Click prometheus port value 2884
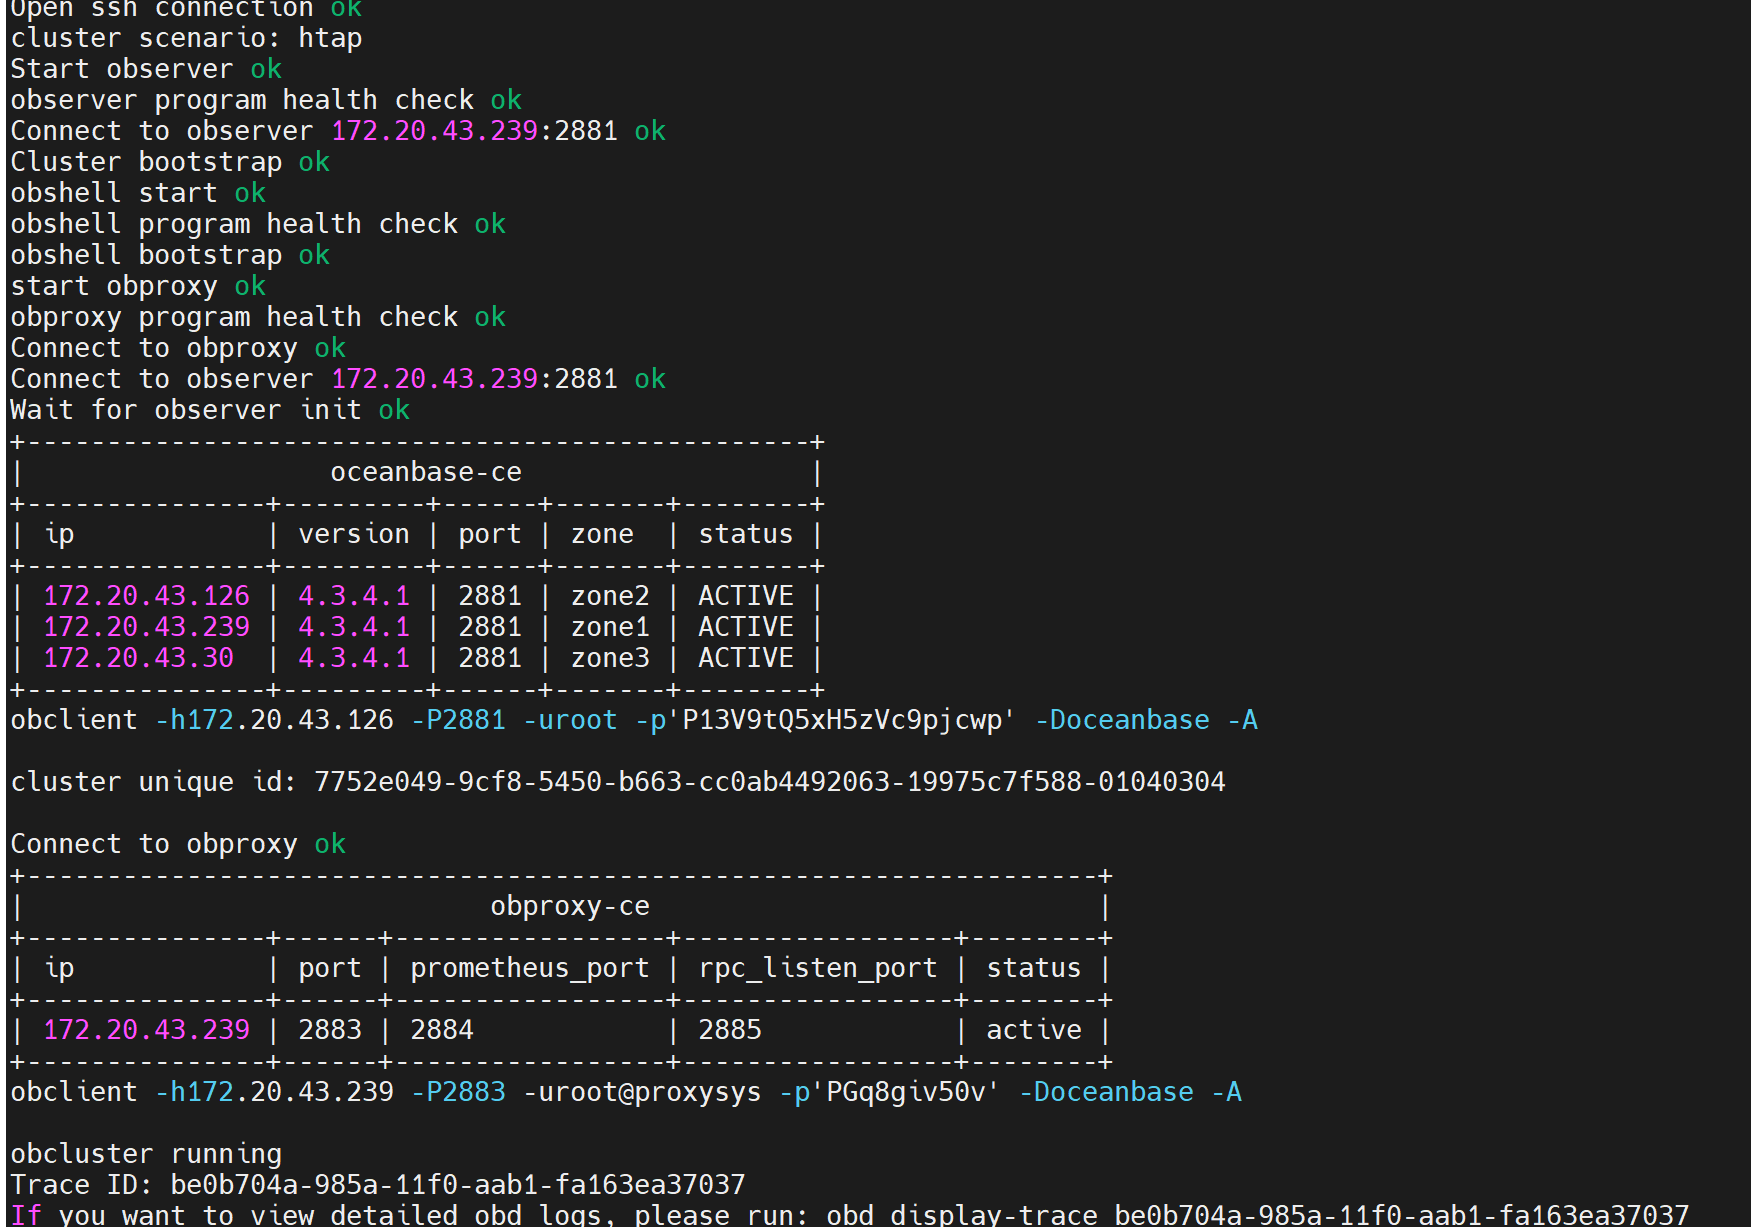This screenshot has width=1751, height=1227. [x=442, y=1031]
